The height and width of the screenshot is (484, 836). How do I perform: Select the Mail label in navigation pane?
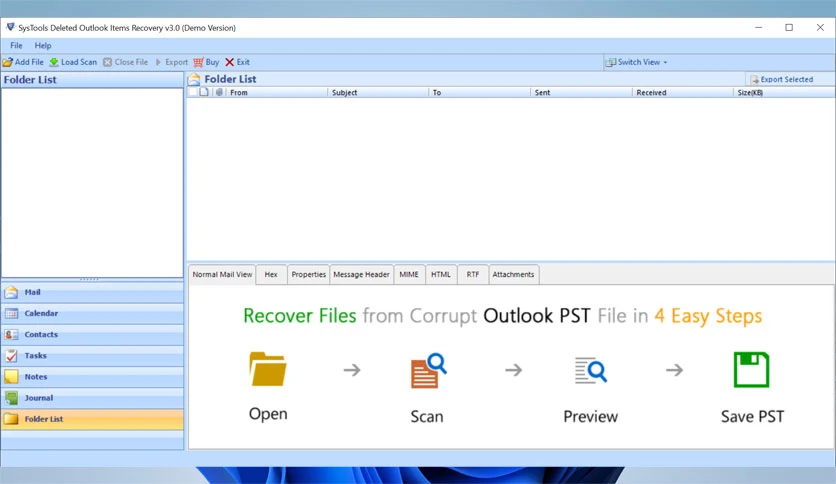point(33,292)
